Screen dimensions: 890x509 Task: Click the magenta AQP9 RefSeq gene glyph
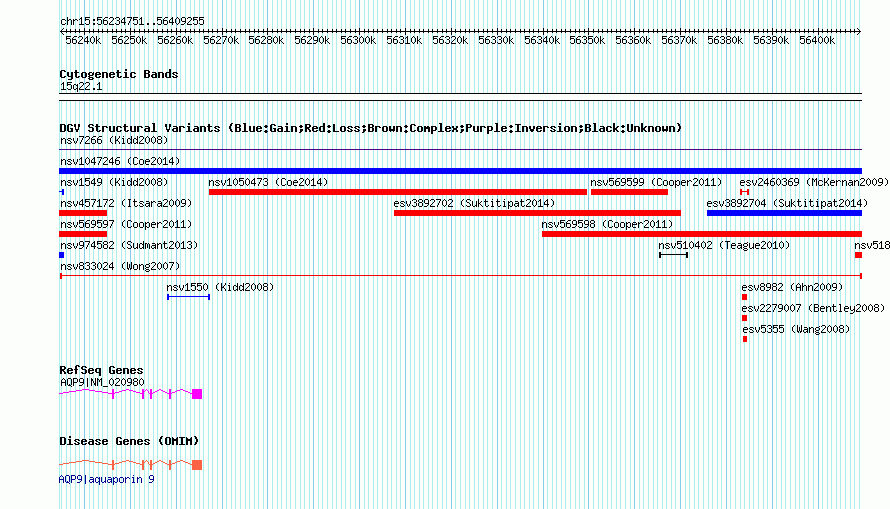coord(131,393)
